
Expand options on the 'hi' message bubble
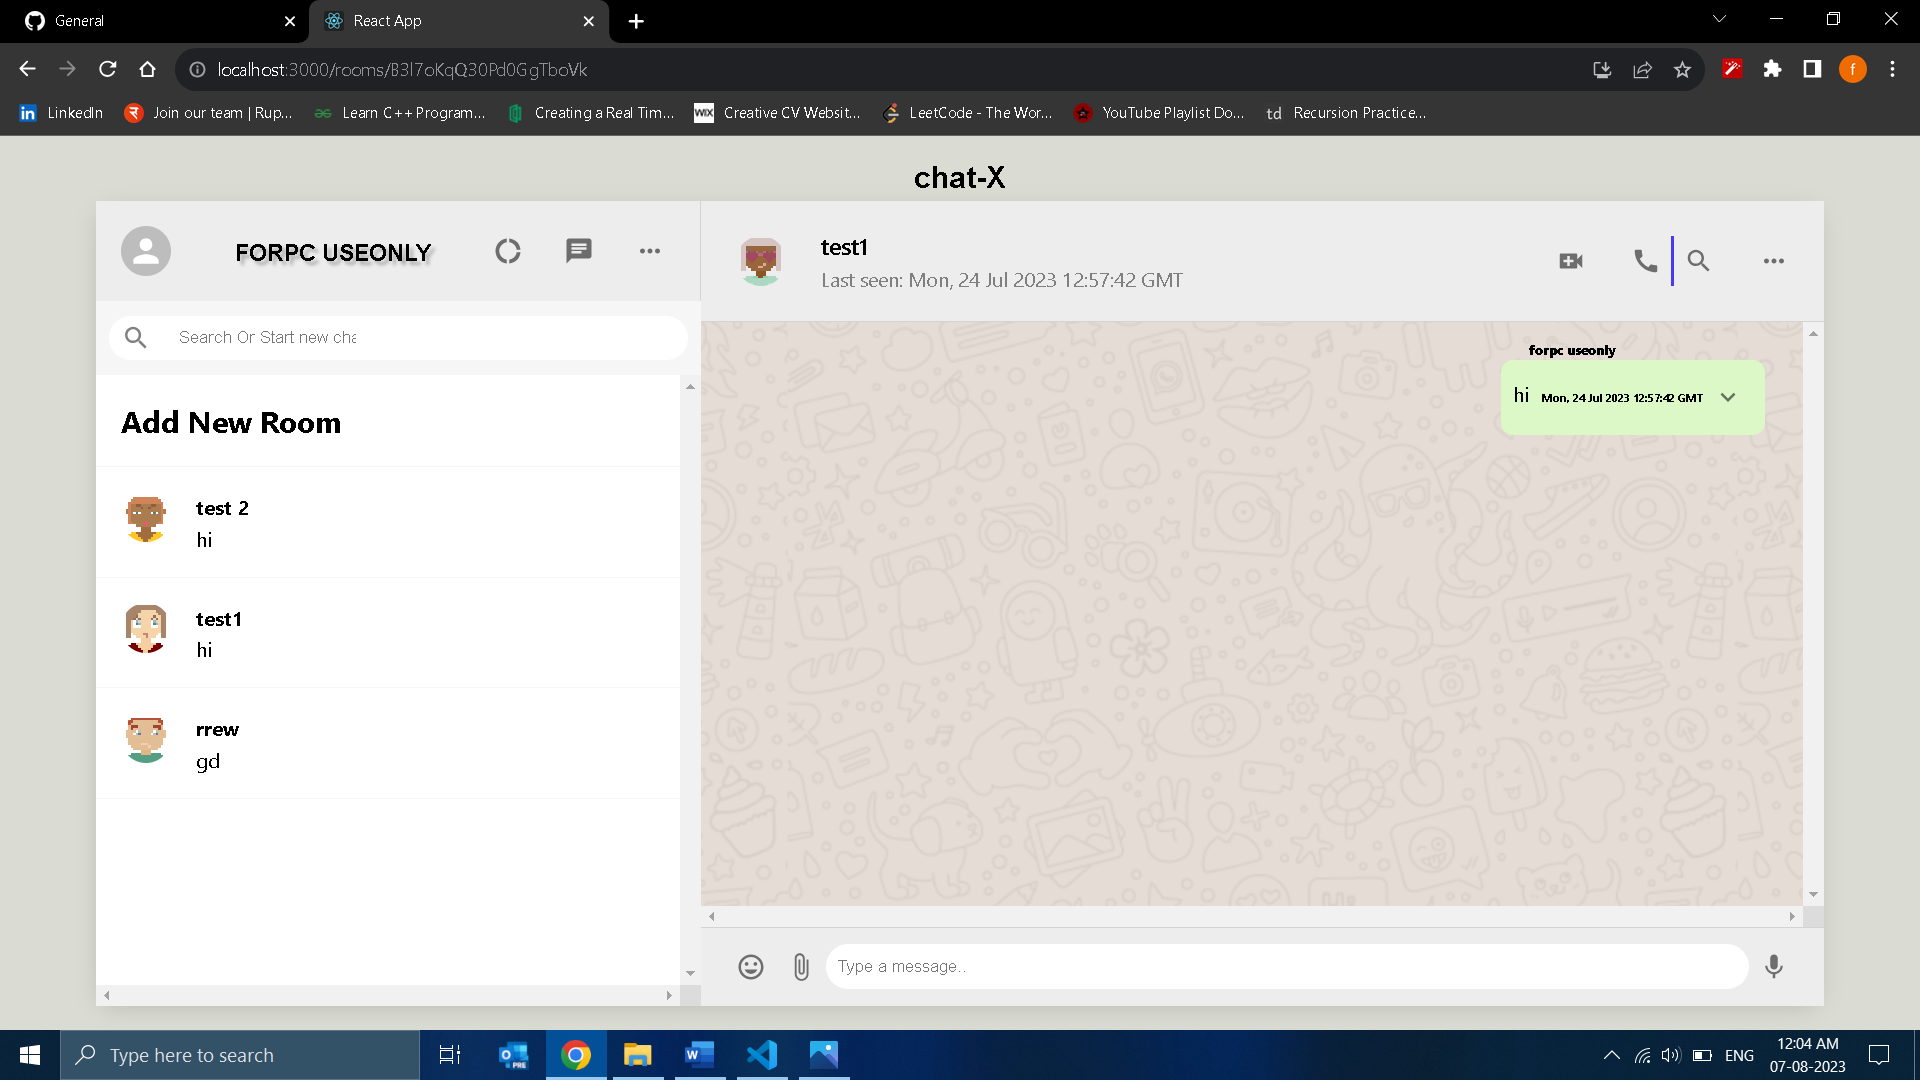point(1727,397)
